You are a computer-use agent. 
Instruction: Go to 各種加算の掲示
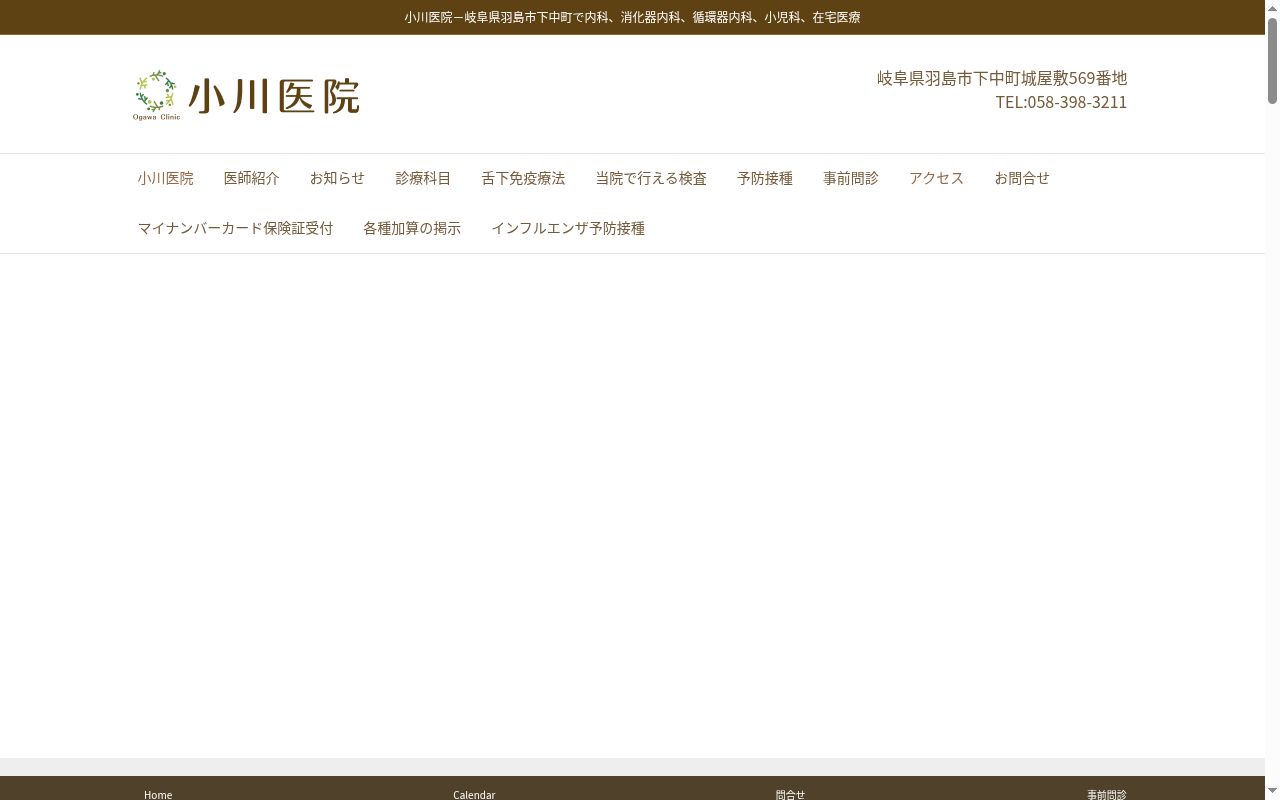coord(412,228)
